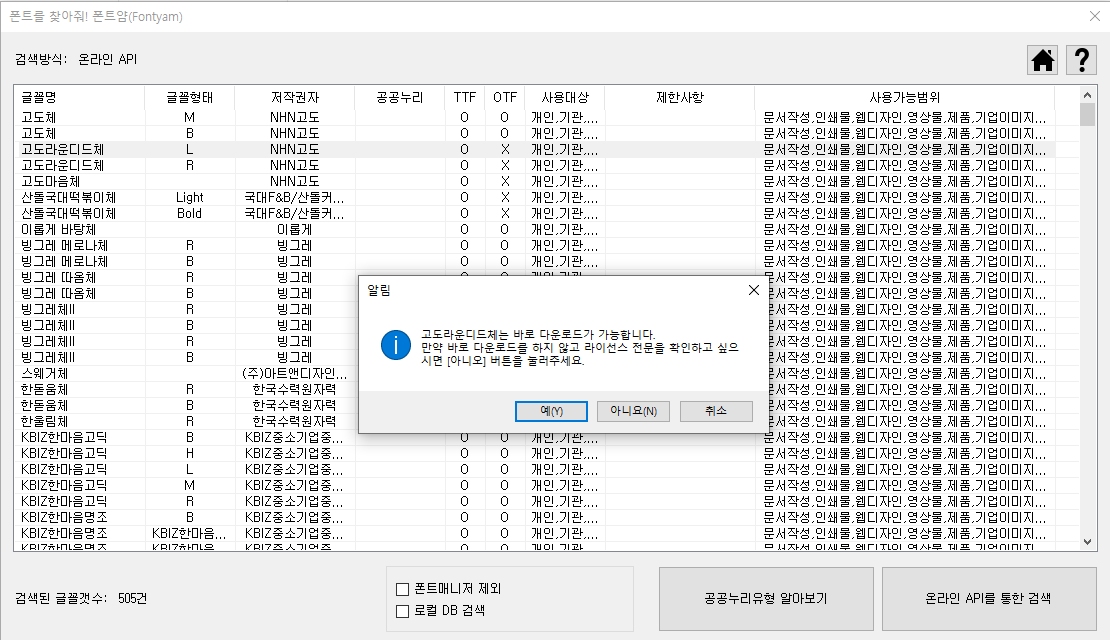Close the Fontyam main window

click(x=1093, y=16)
